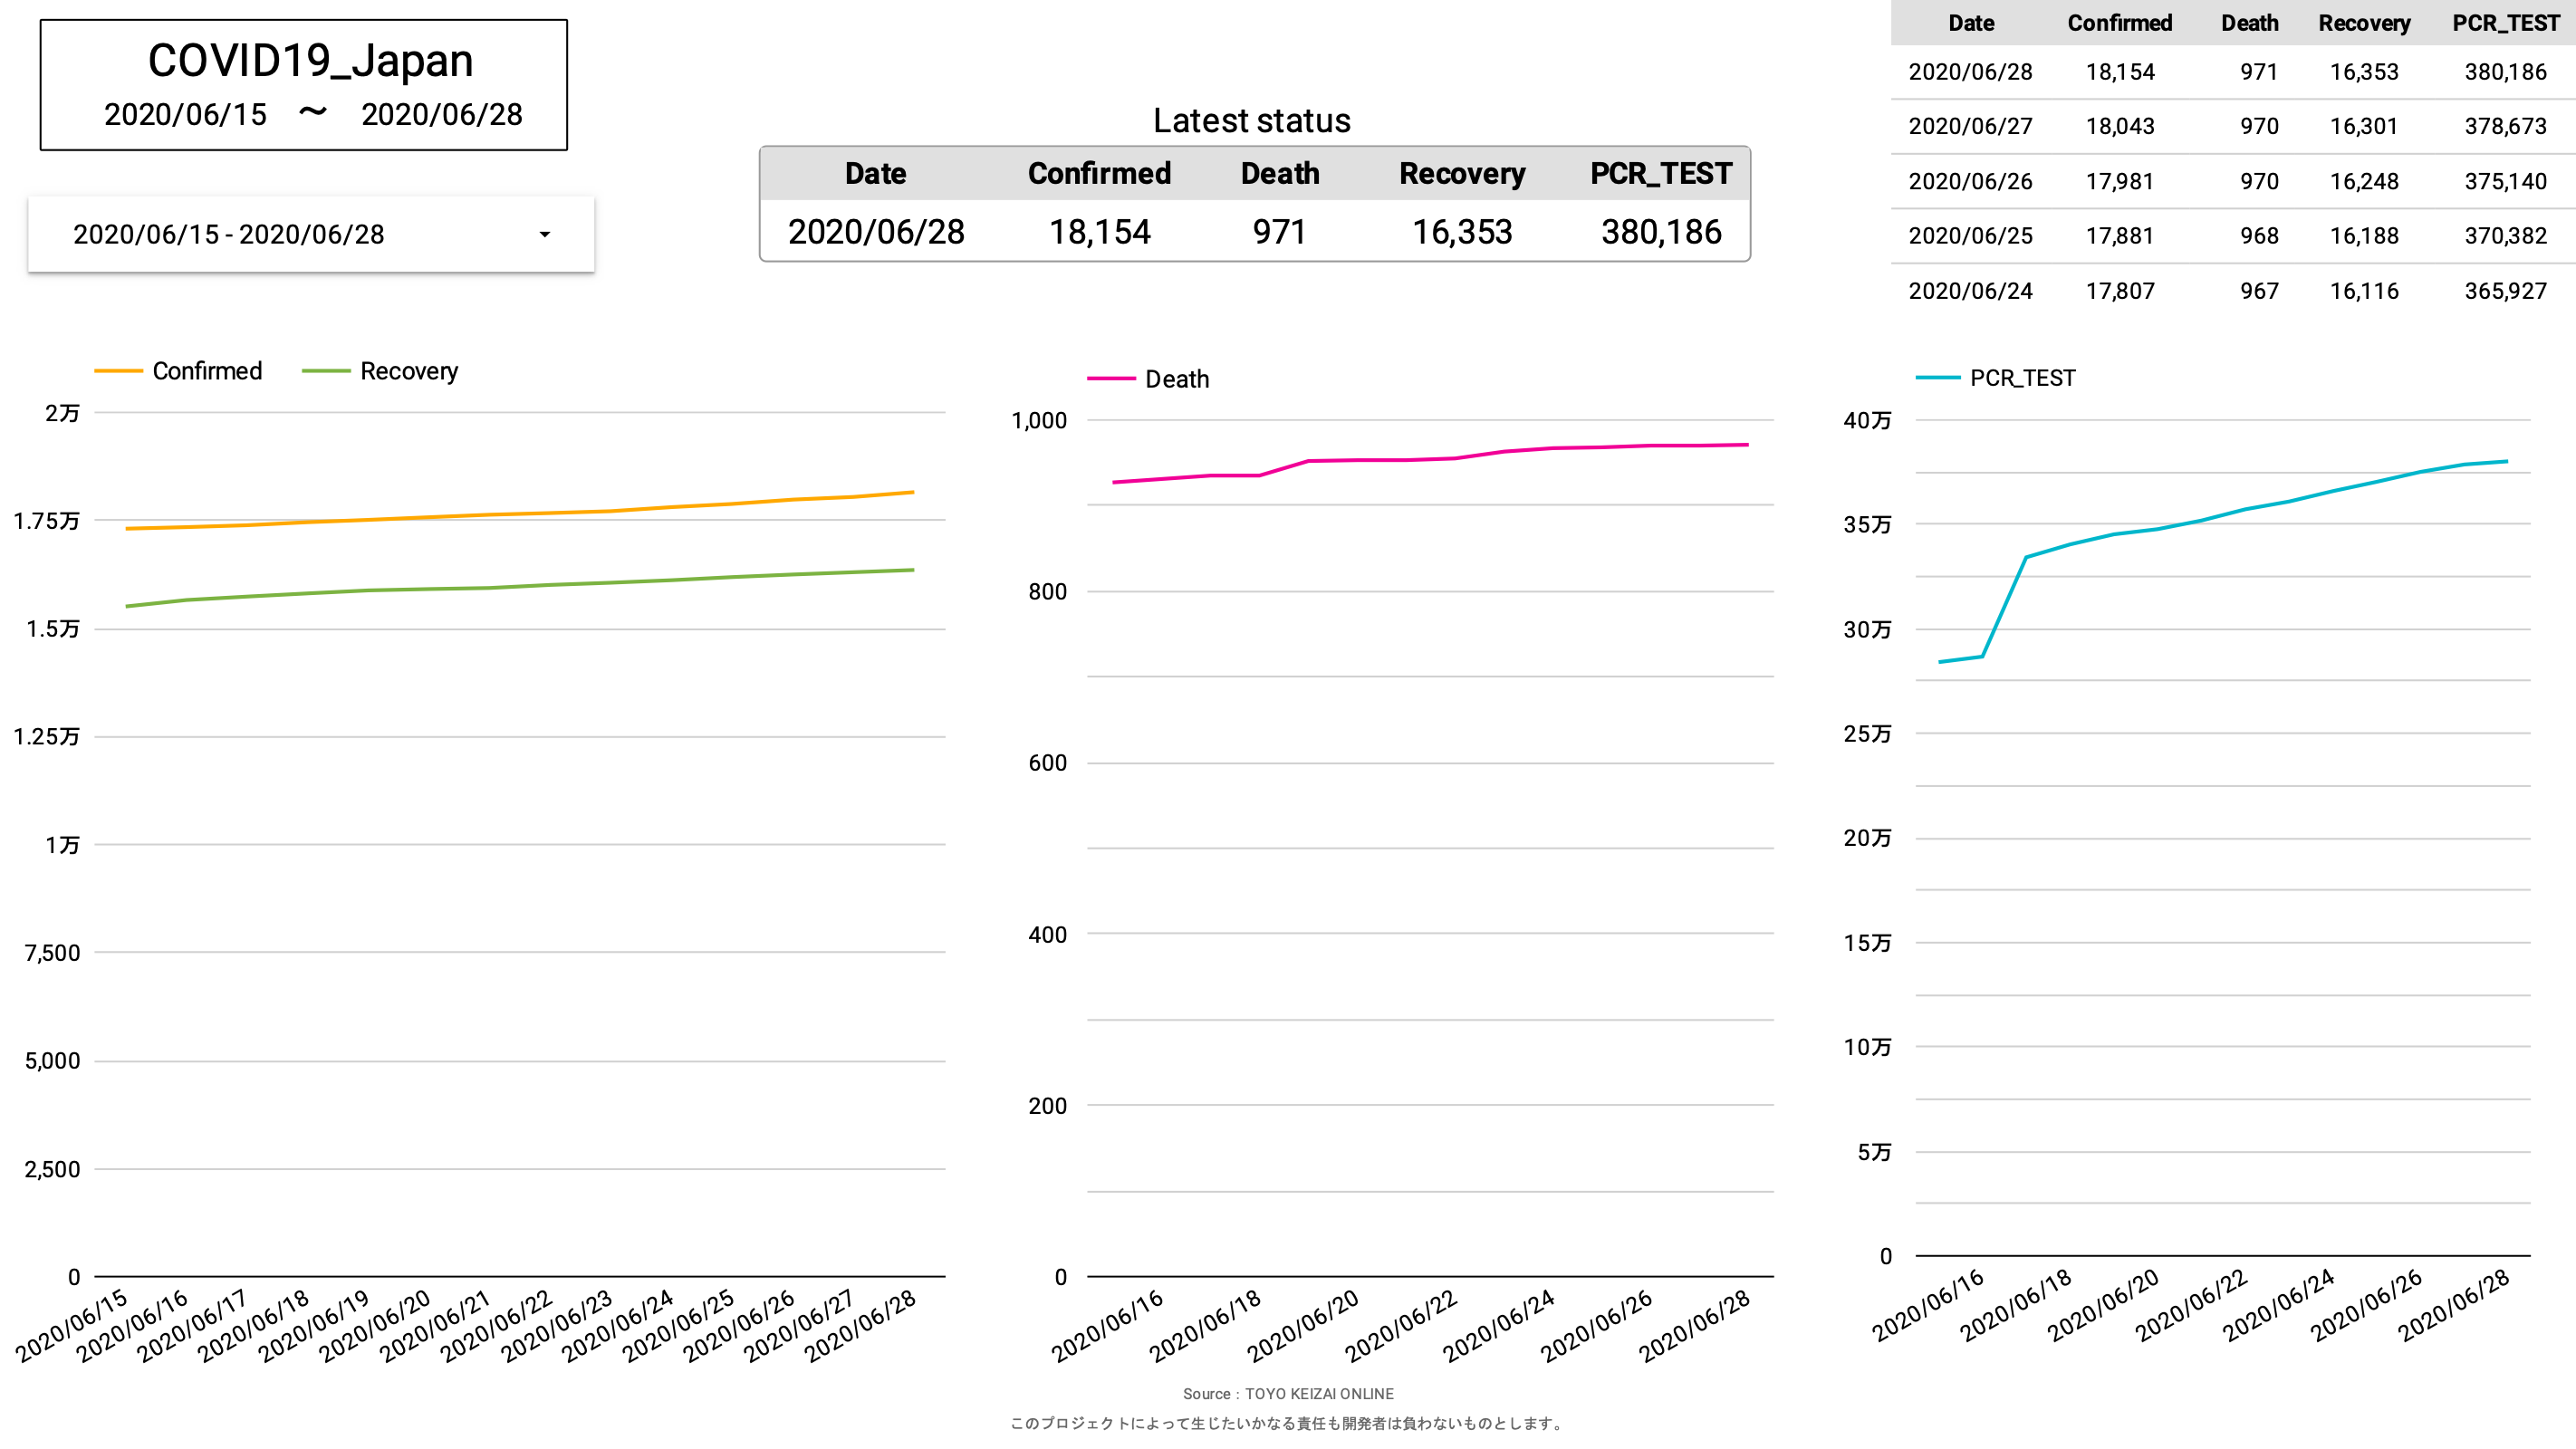Click Latest status Confirmed column header
This screenshot has width=2576, height=1449.
click(1098, 173)
